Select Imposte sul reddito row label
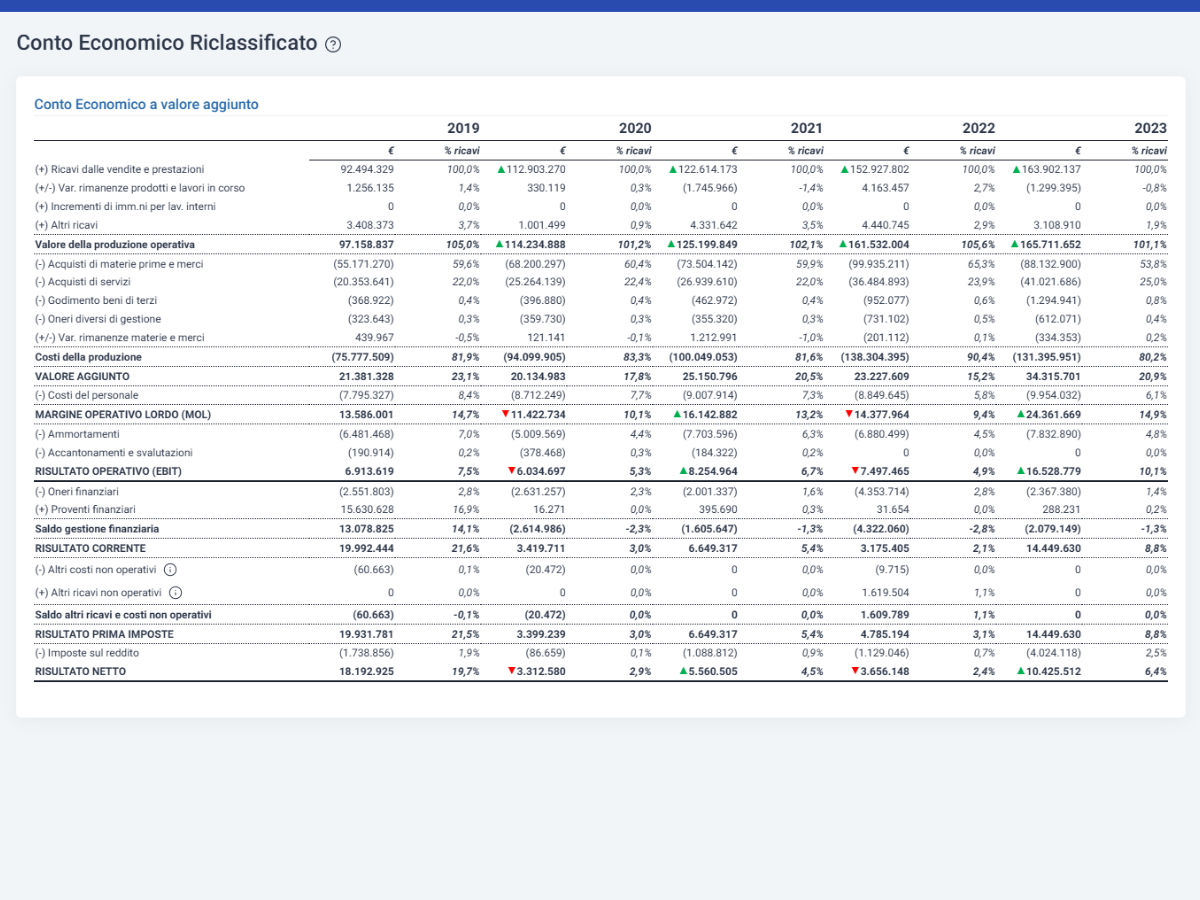The height and width of the screenshot is (900, 1200). point(87,652)
